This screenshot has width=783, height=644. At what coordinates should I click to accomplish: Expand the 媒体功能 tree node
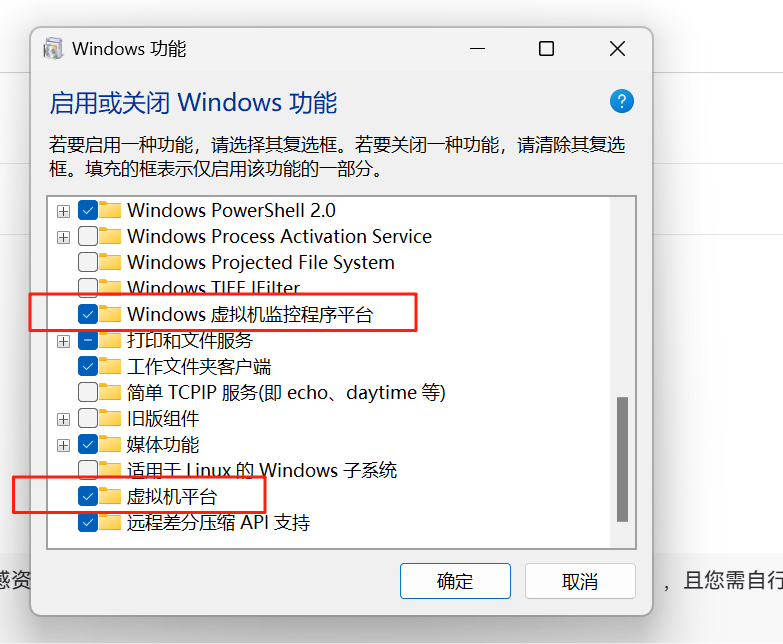63,445
